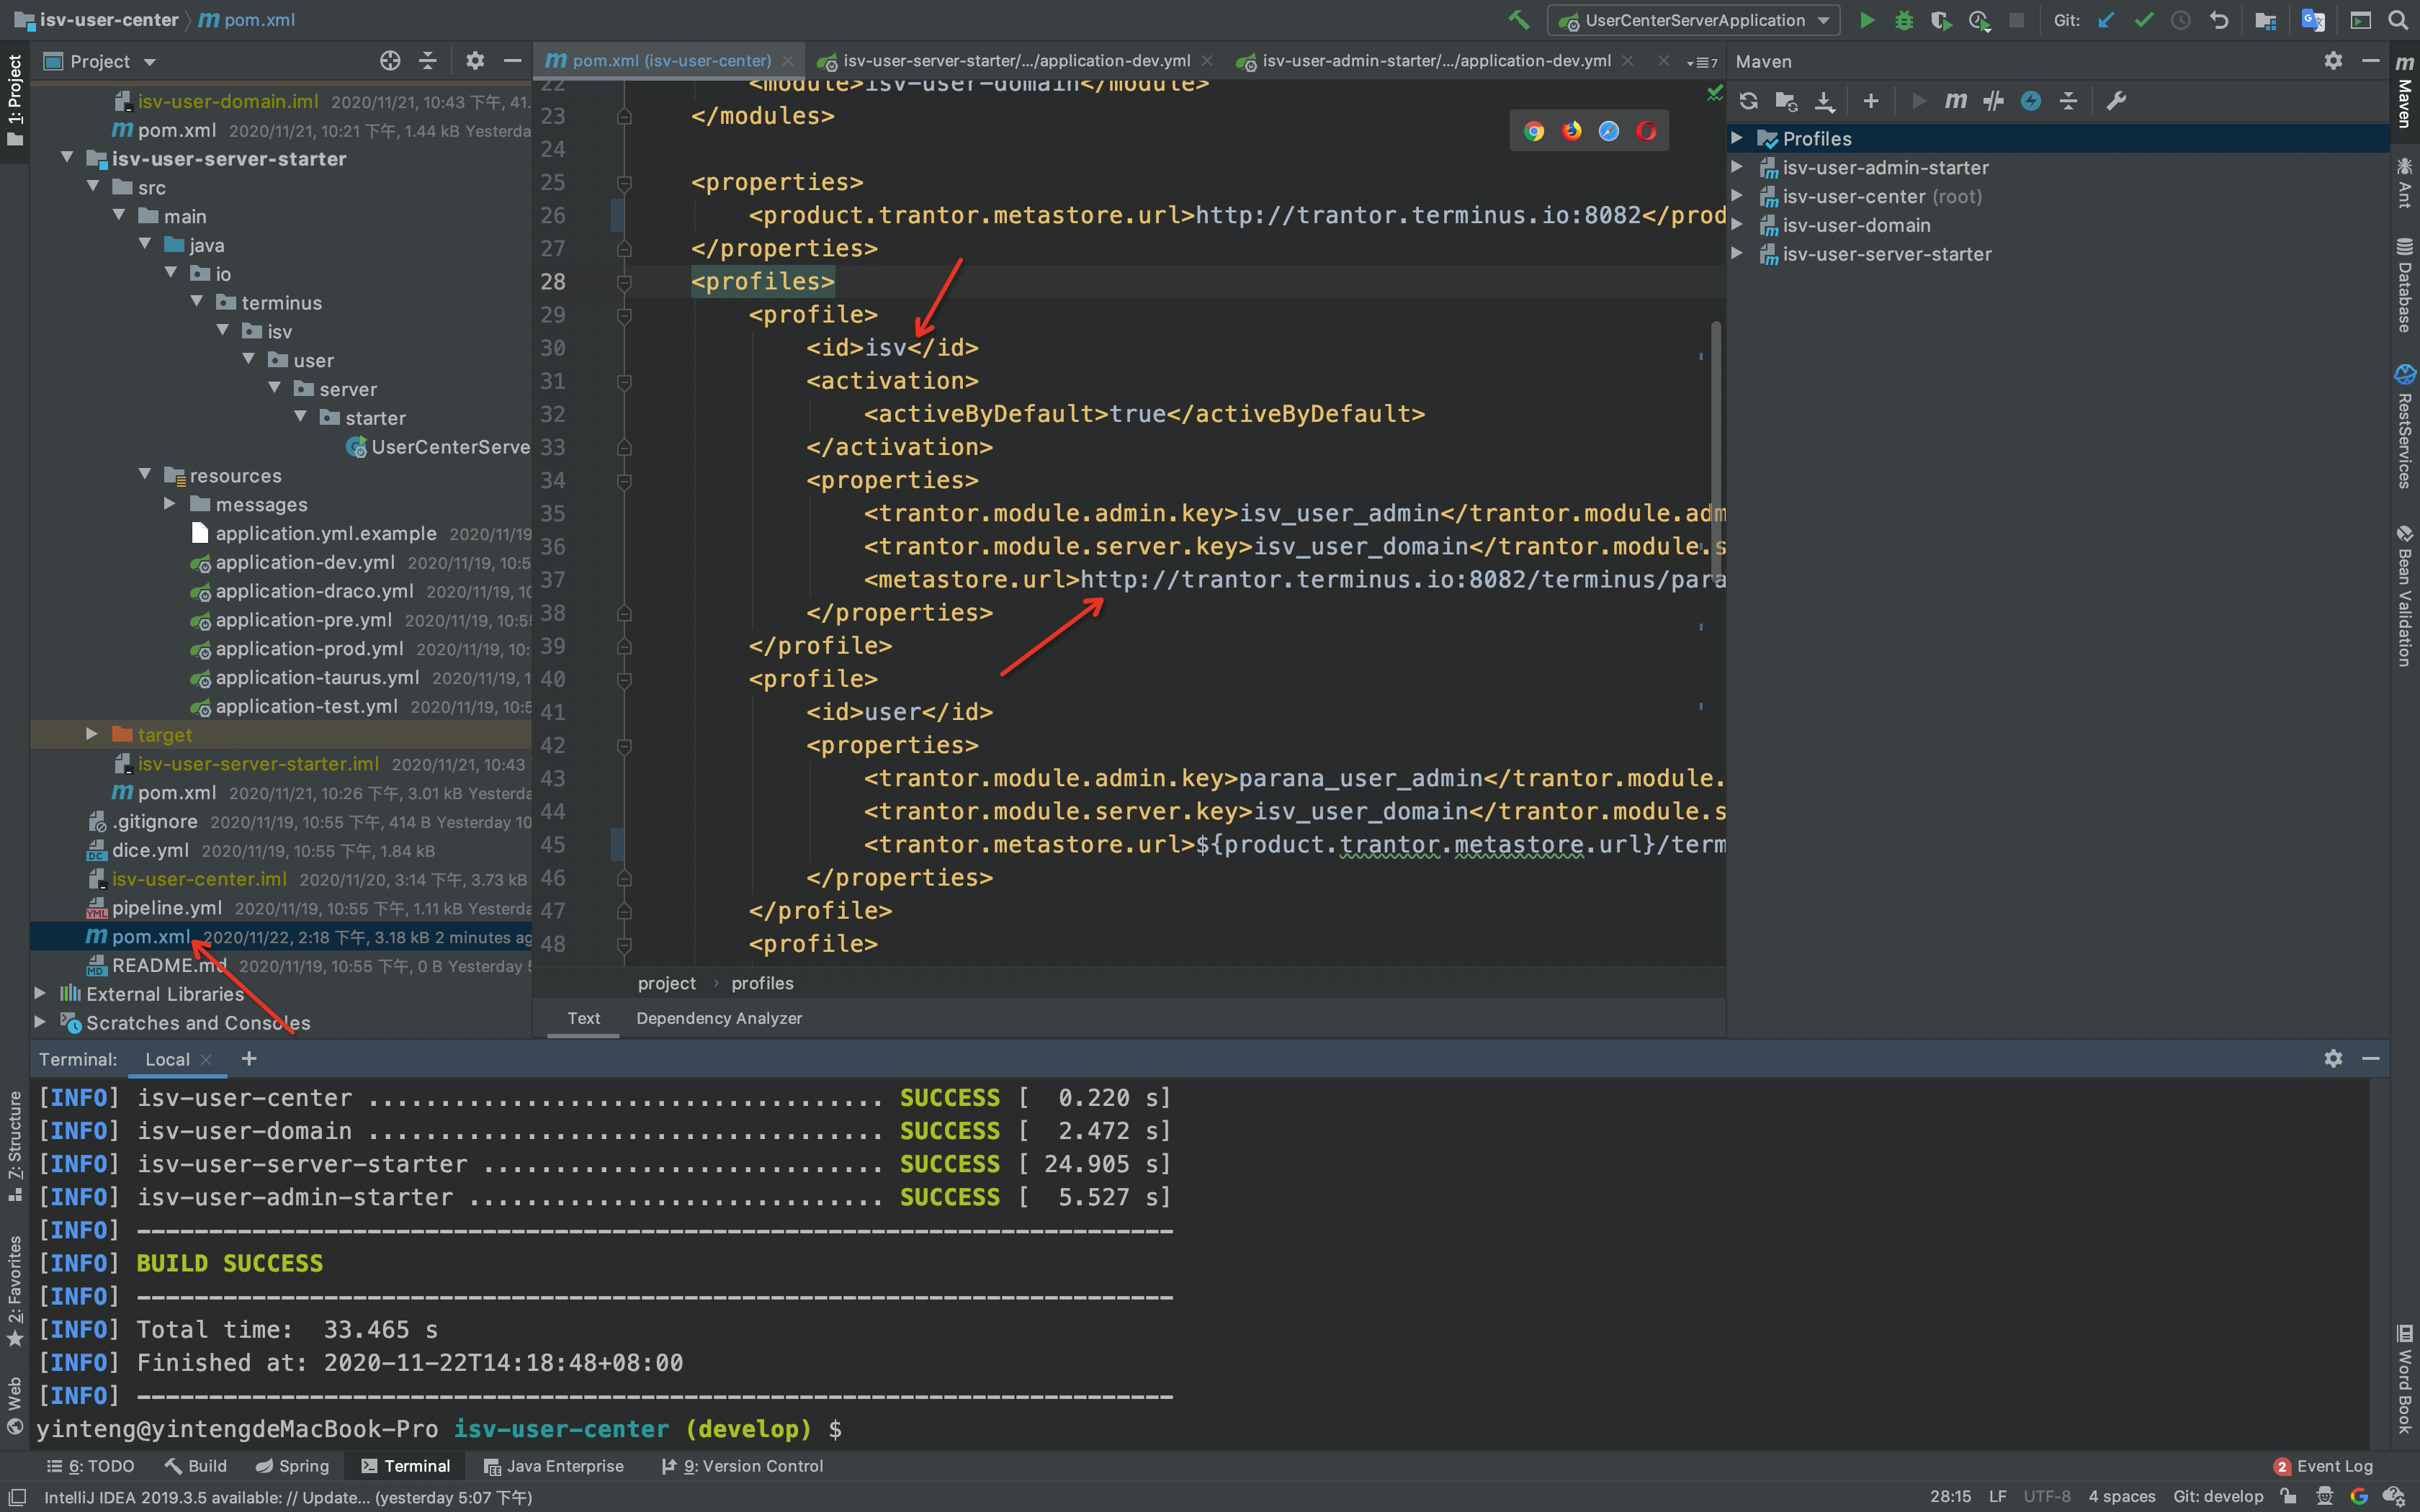Toggle the Maven tool window stripe button
Screen dimensions: 2420x1512
[2405, 92]
